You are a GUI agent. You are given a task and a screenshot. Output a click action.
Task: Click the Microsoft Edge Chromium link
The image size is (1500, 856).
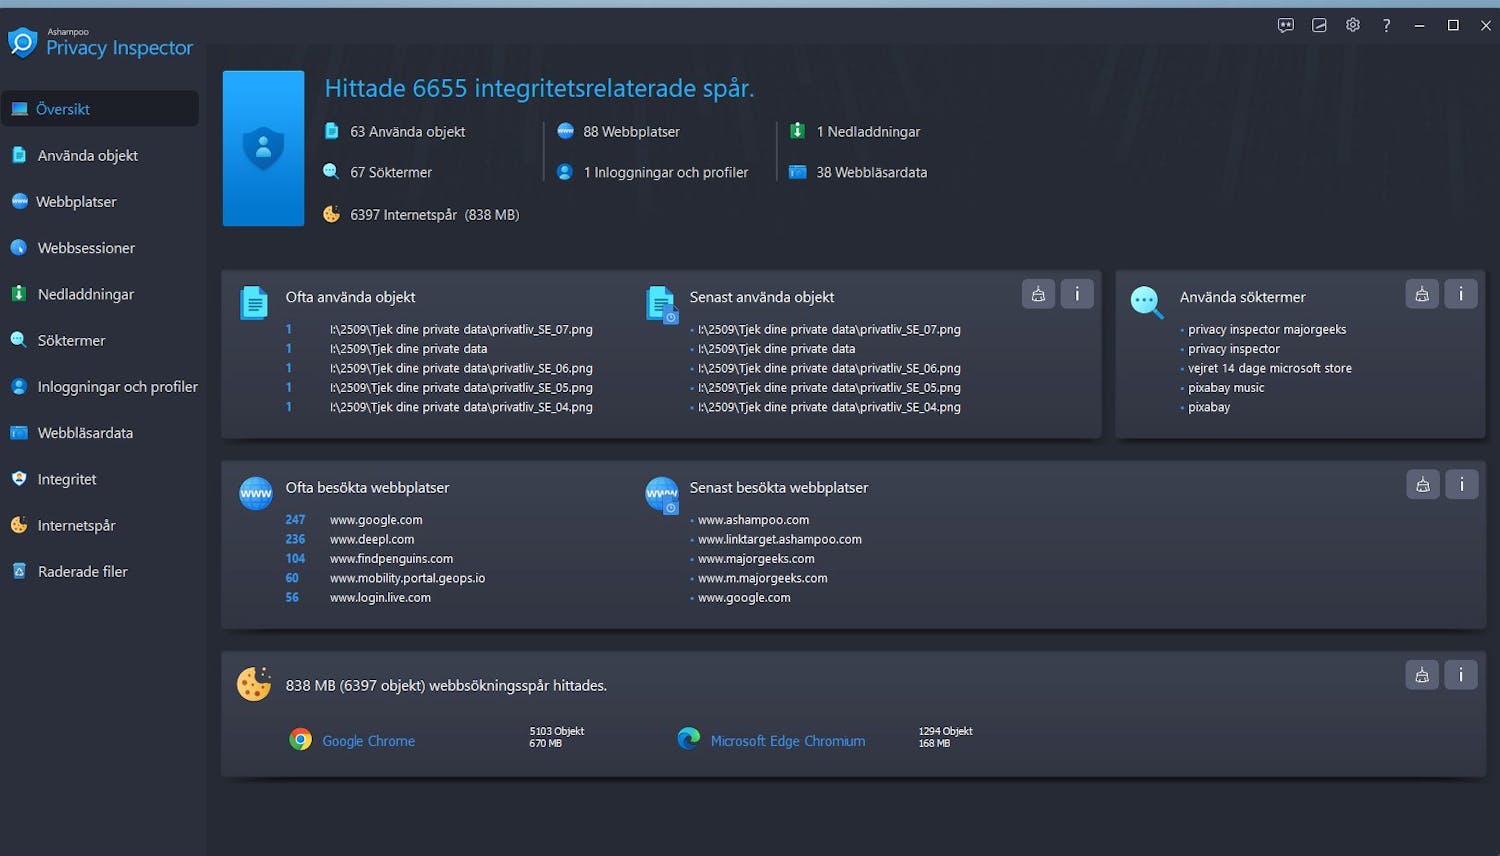tap(787, 741)
